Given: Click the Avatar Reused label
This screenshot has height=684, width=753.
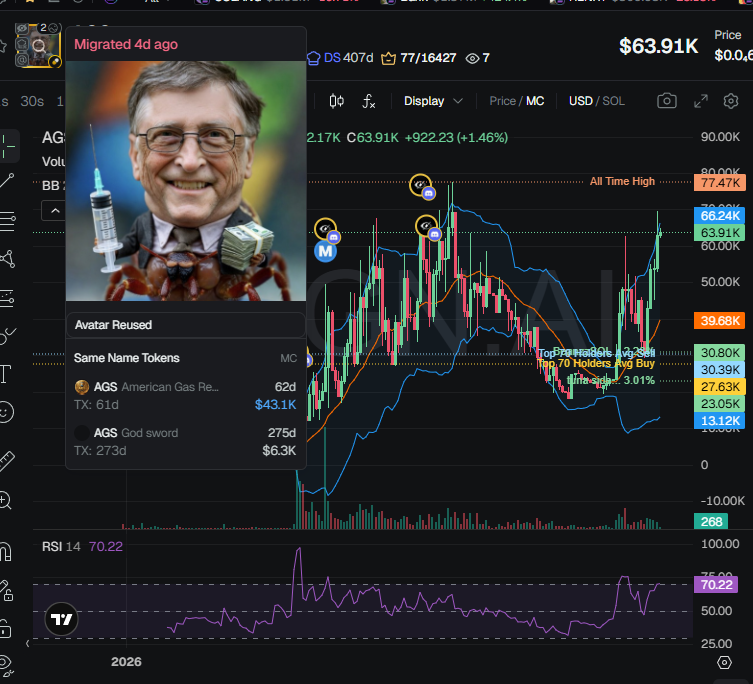Looking at the screenshot, I should point(113,325).
